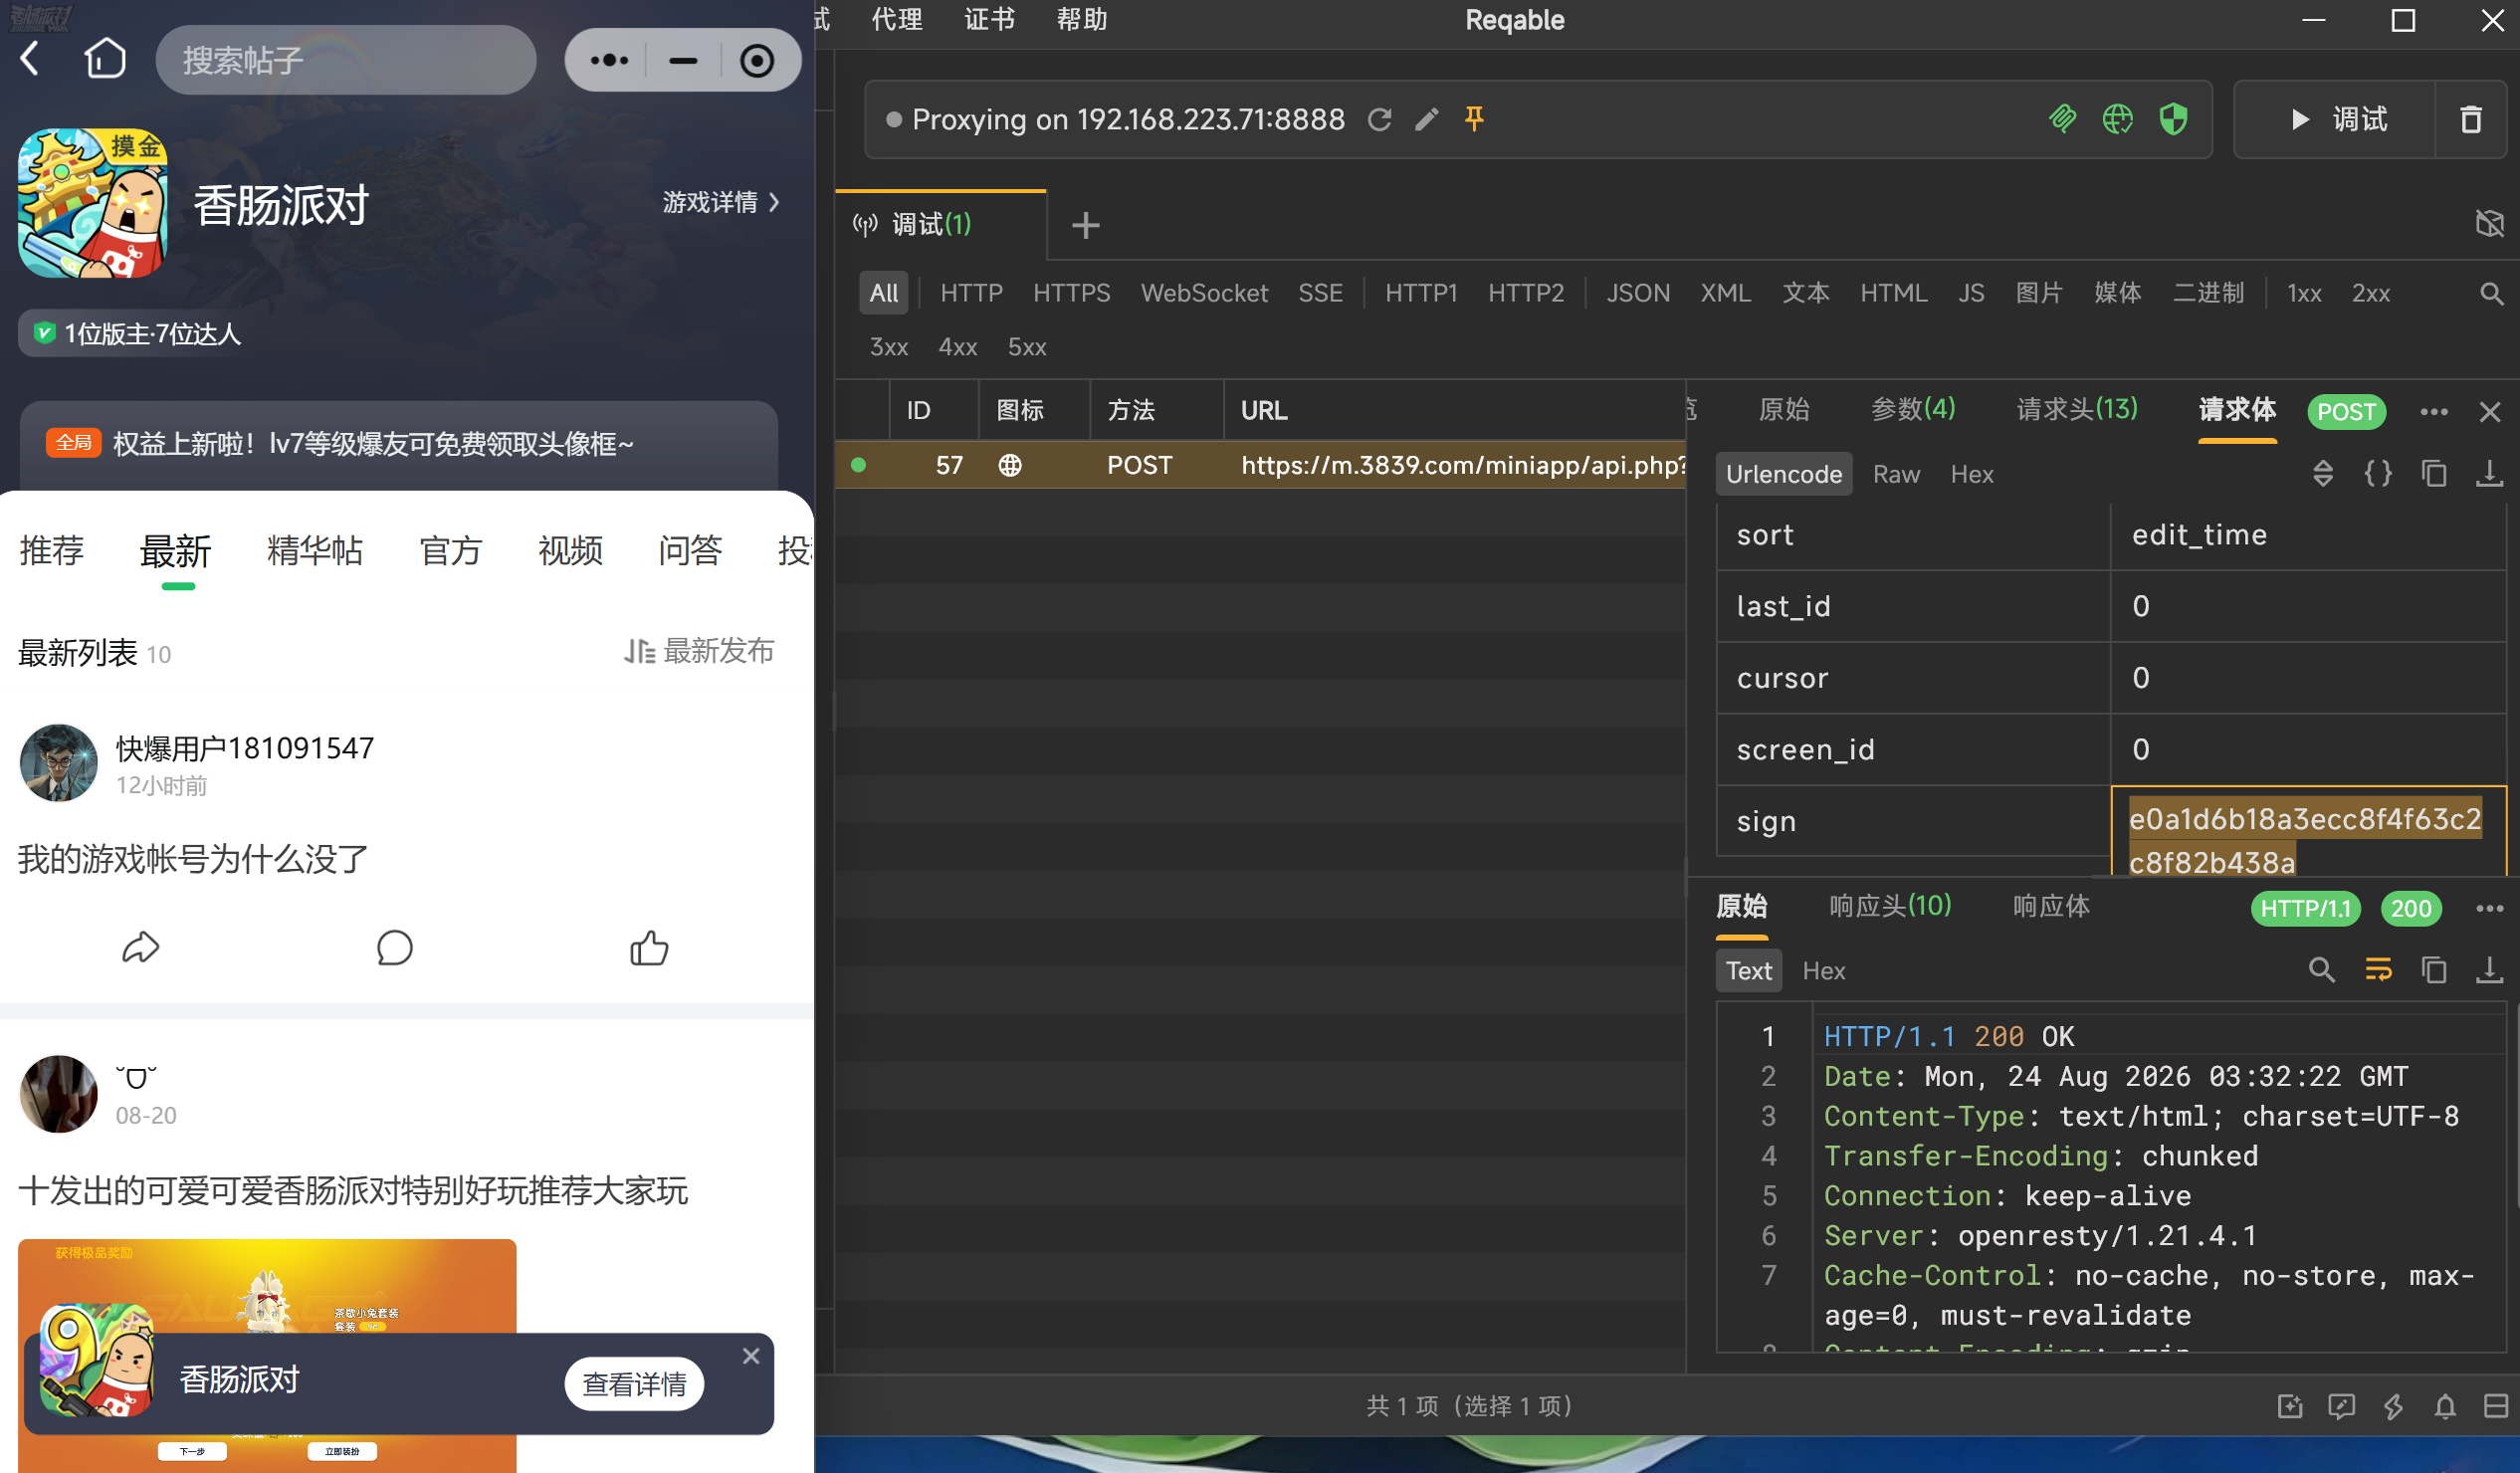Open the 帮助 menu in Reqable
This screenshot has width=2520, height=1473.
pos(1082,19)
